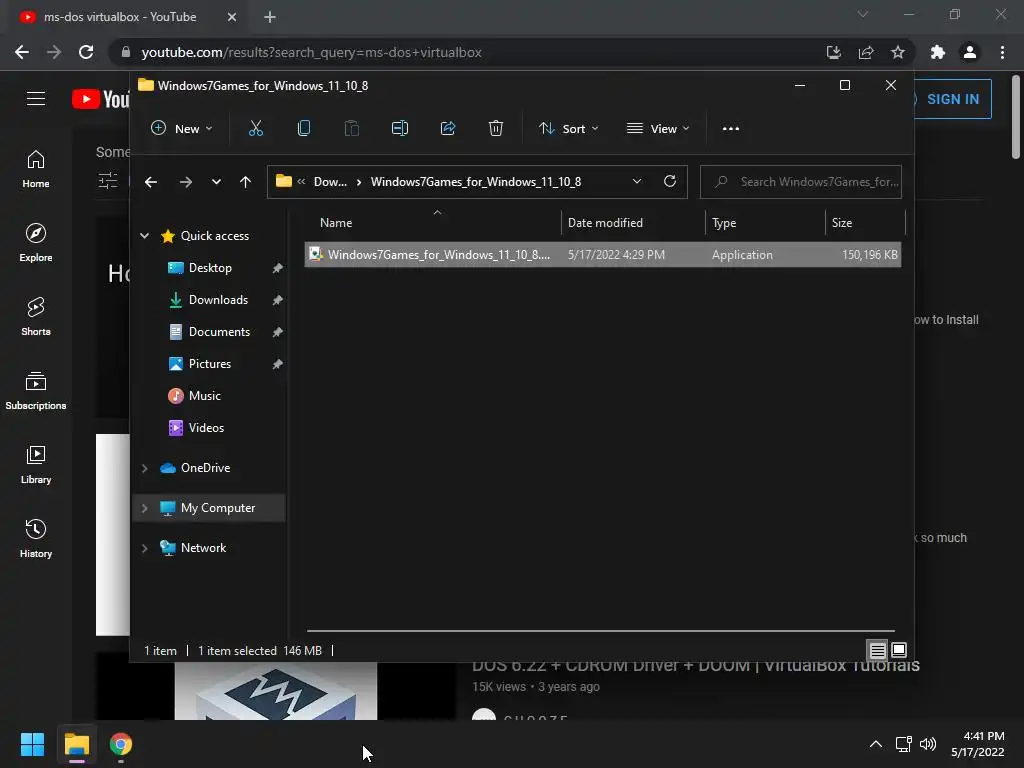Expand the Network tree node

tap(145, 548)
